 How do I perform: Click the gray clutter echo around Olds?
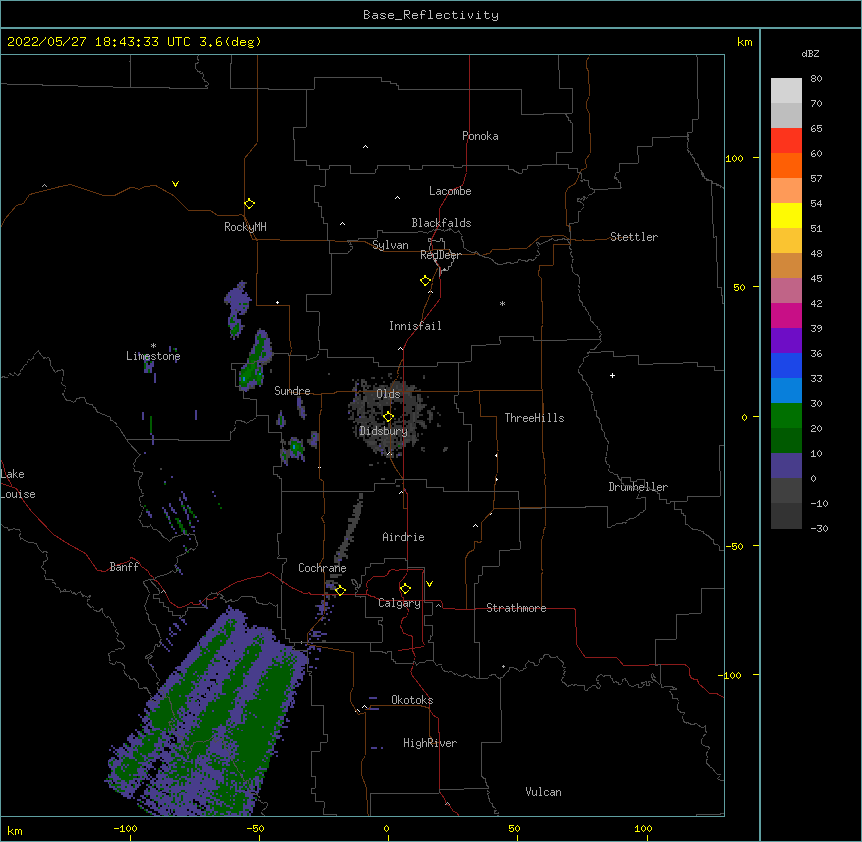[x=388, y=418]
